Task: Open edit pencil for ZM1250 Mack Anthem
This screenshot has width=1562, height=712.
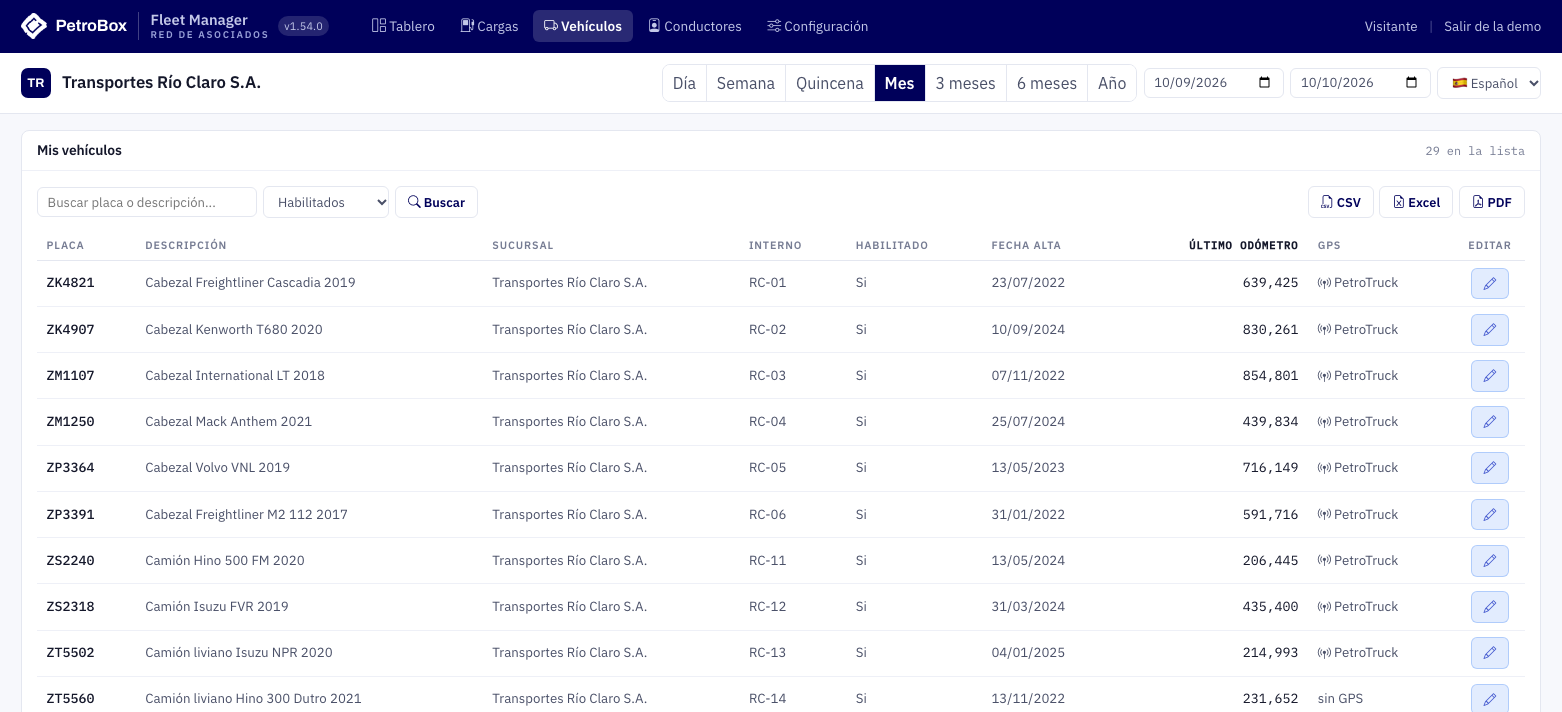Action: coord(1489,422)
